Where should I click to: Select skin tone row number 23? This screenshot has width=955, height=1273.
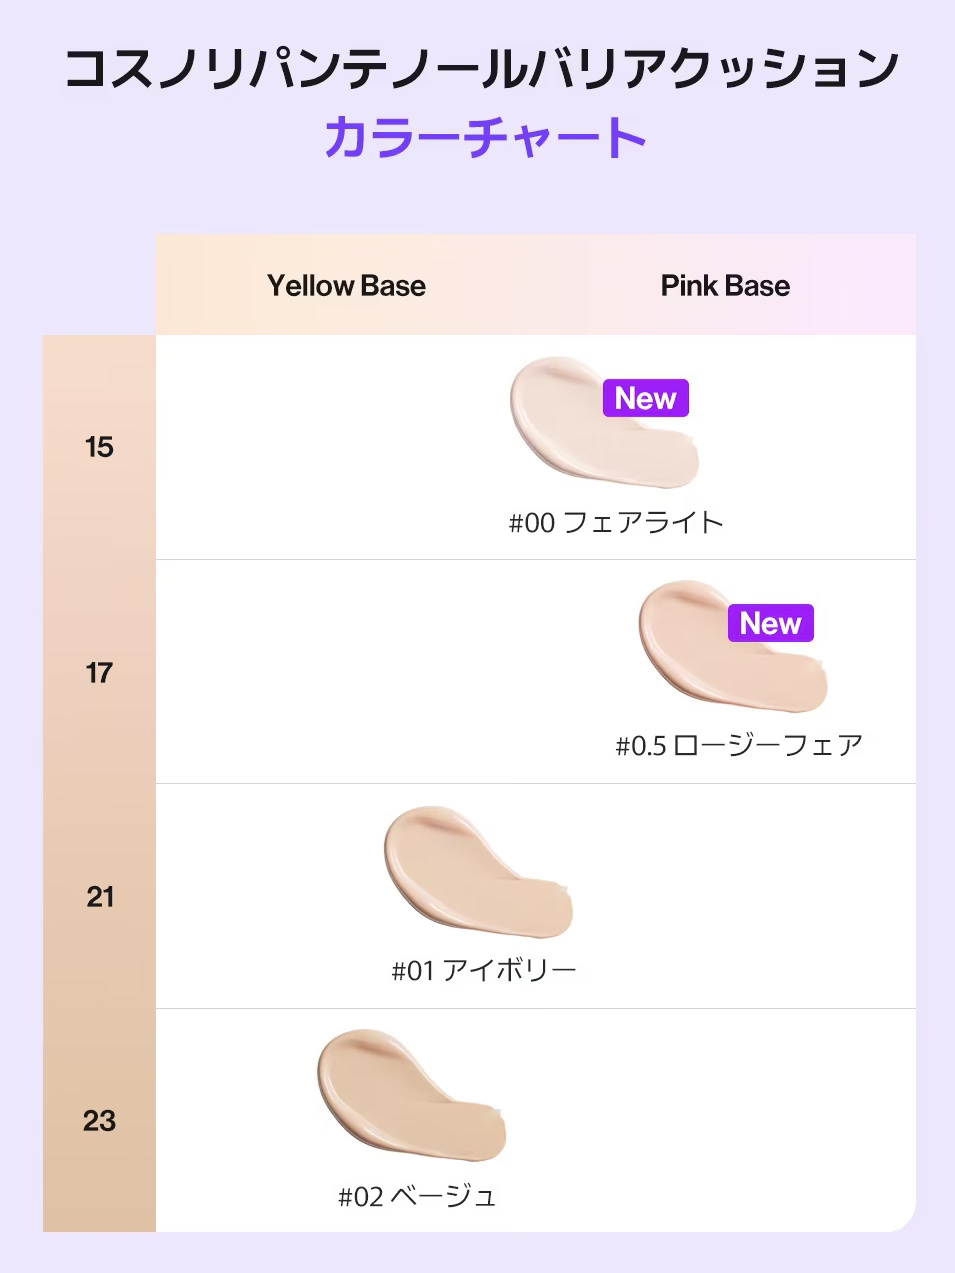99,1120
